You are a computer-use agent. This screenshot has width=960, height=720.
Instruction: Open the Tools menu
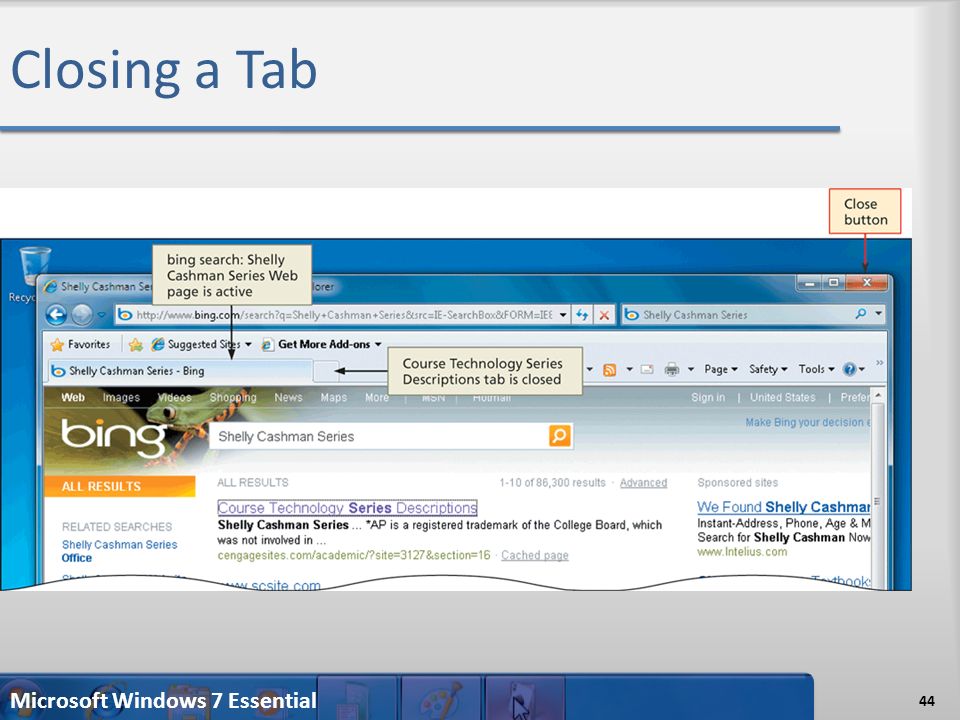(x=816, y=369)
